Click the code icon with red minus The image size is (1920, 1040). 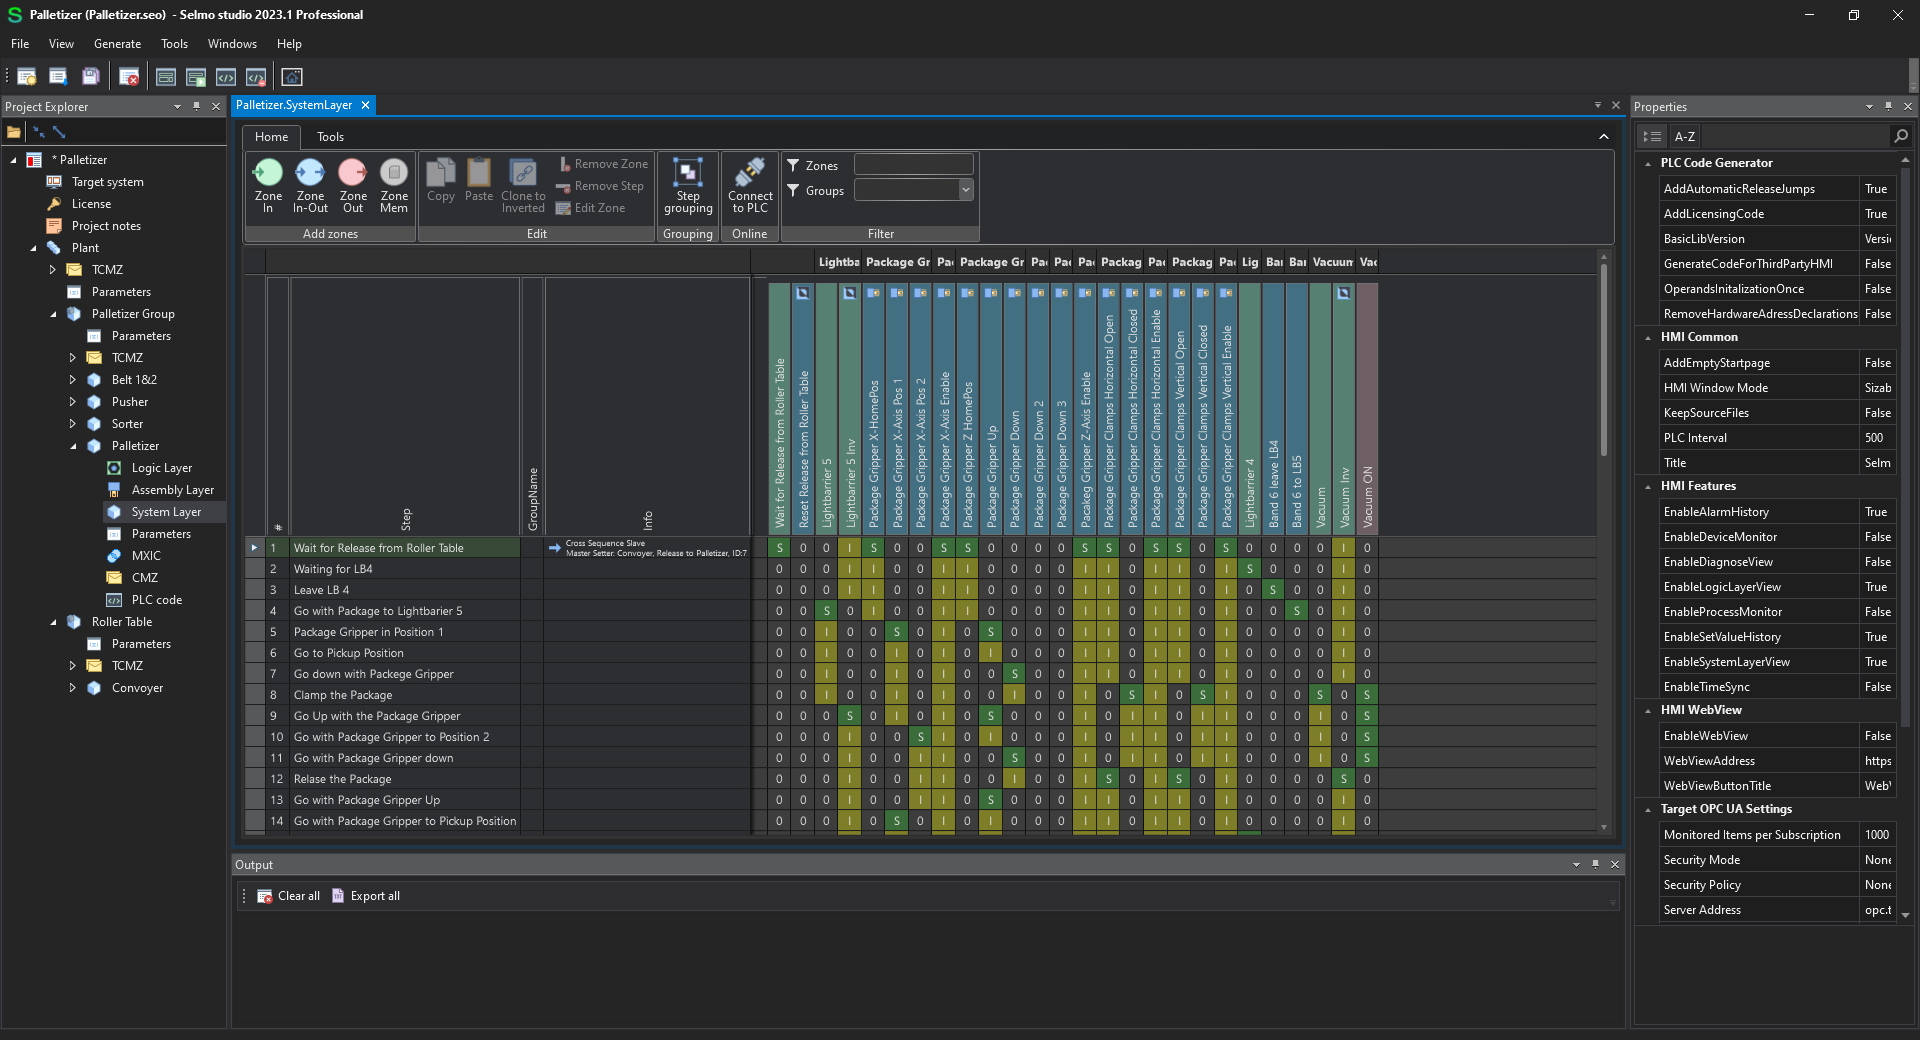(x=256, y=77)
